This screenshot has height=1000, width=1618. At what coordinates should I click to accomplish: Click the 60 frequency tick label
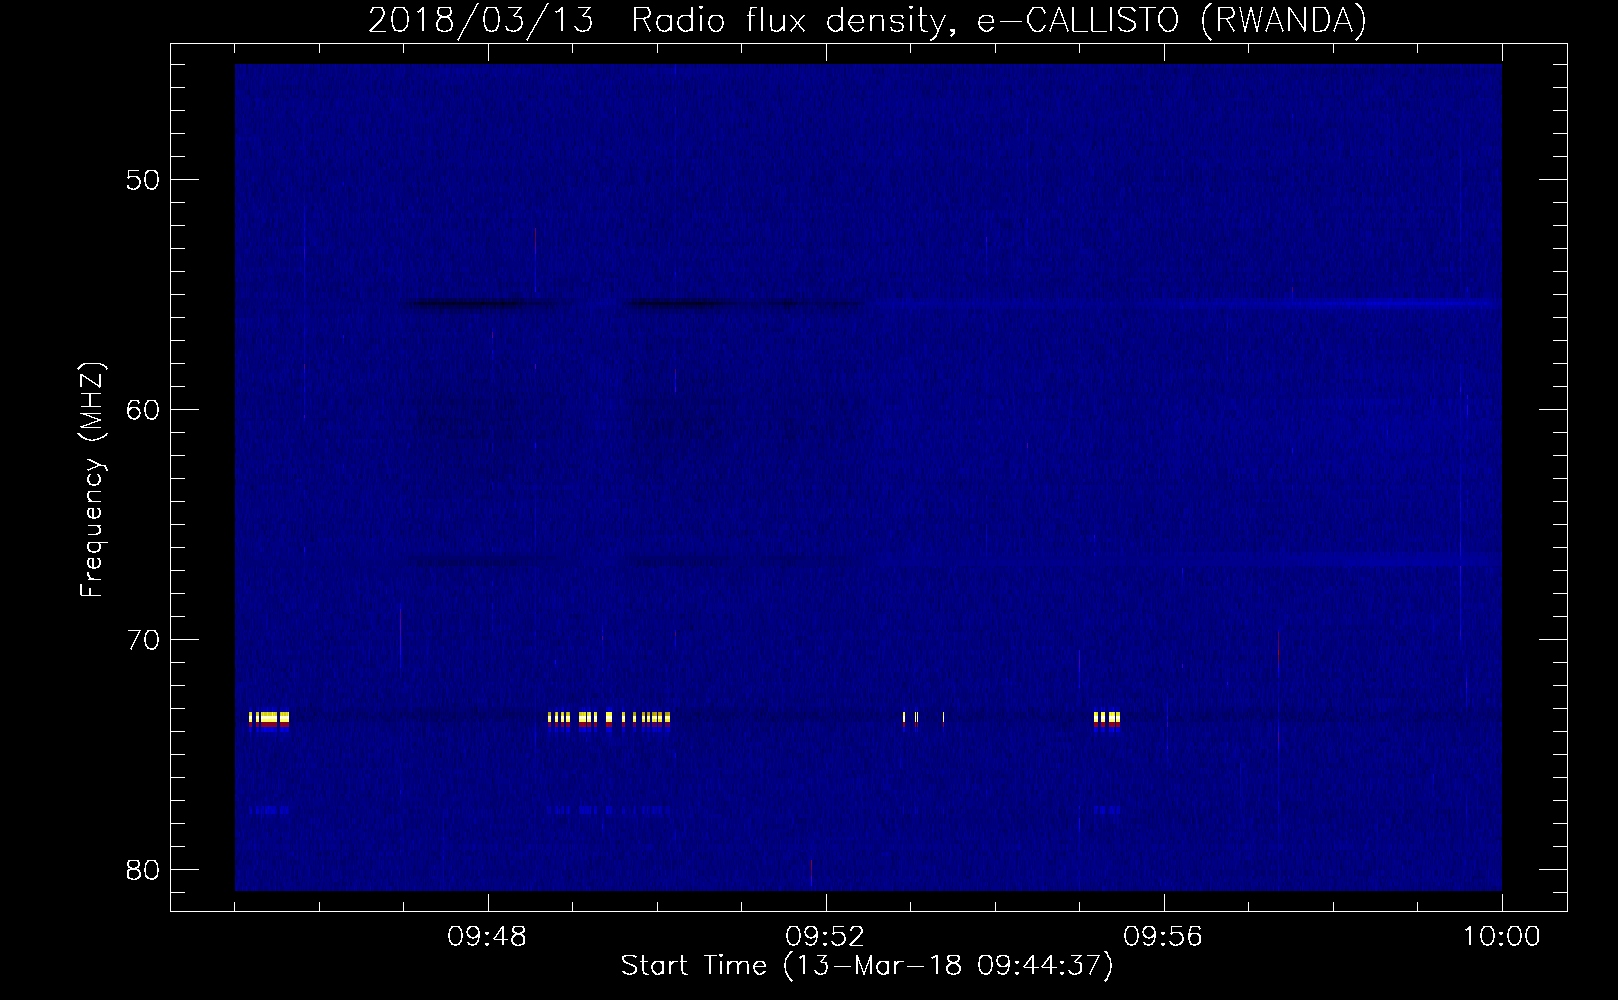tap(141, 410)
